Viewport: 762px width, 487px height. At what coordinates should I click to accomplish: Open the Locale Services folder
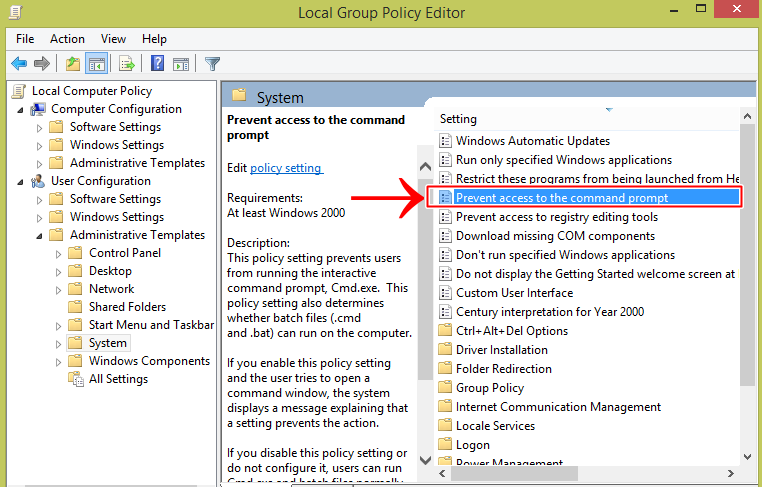pos(495,425)
